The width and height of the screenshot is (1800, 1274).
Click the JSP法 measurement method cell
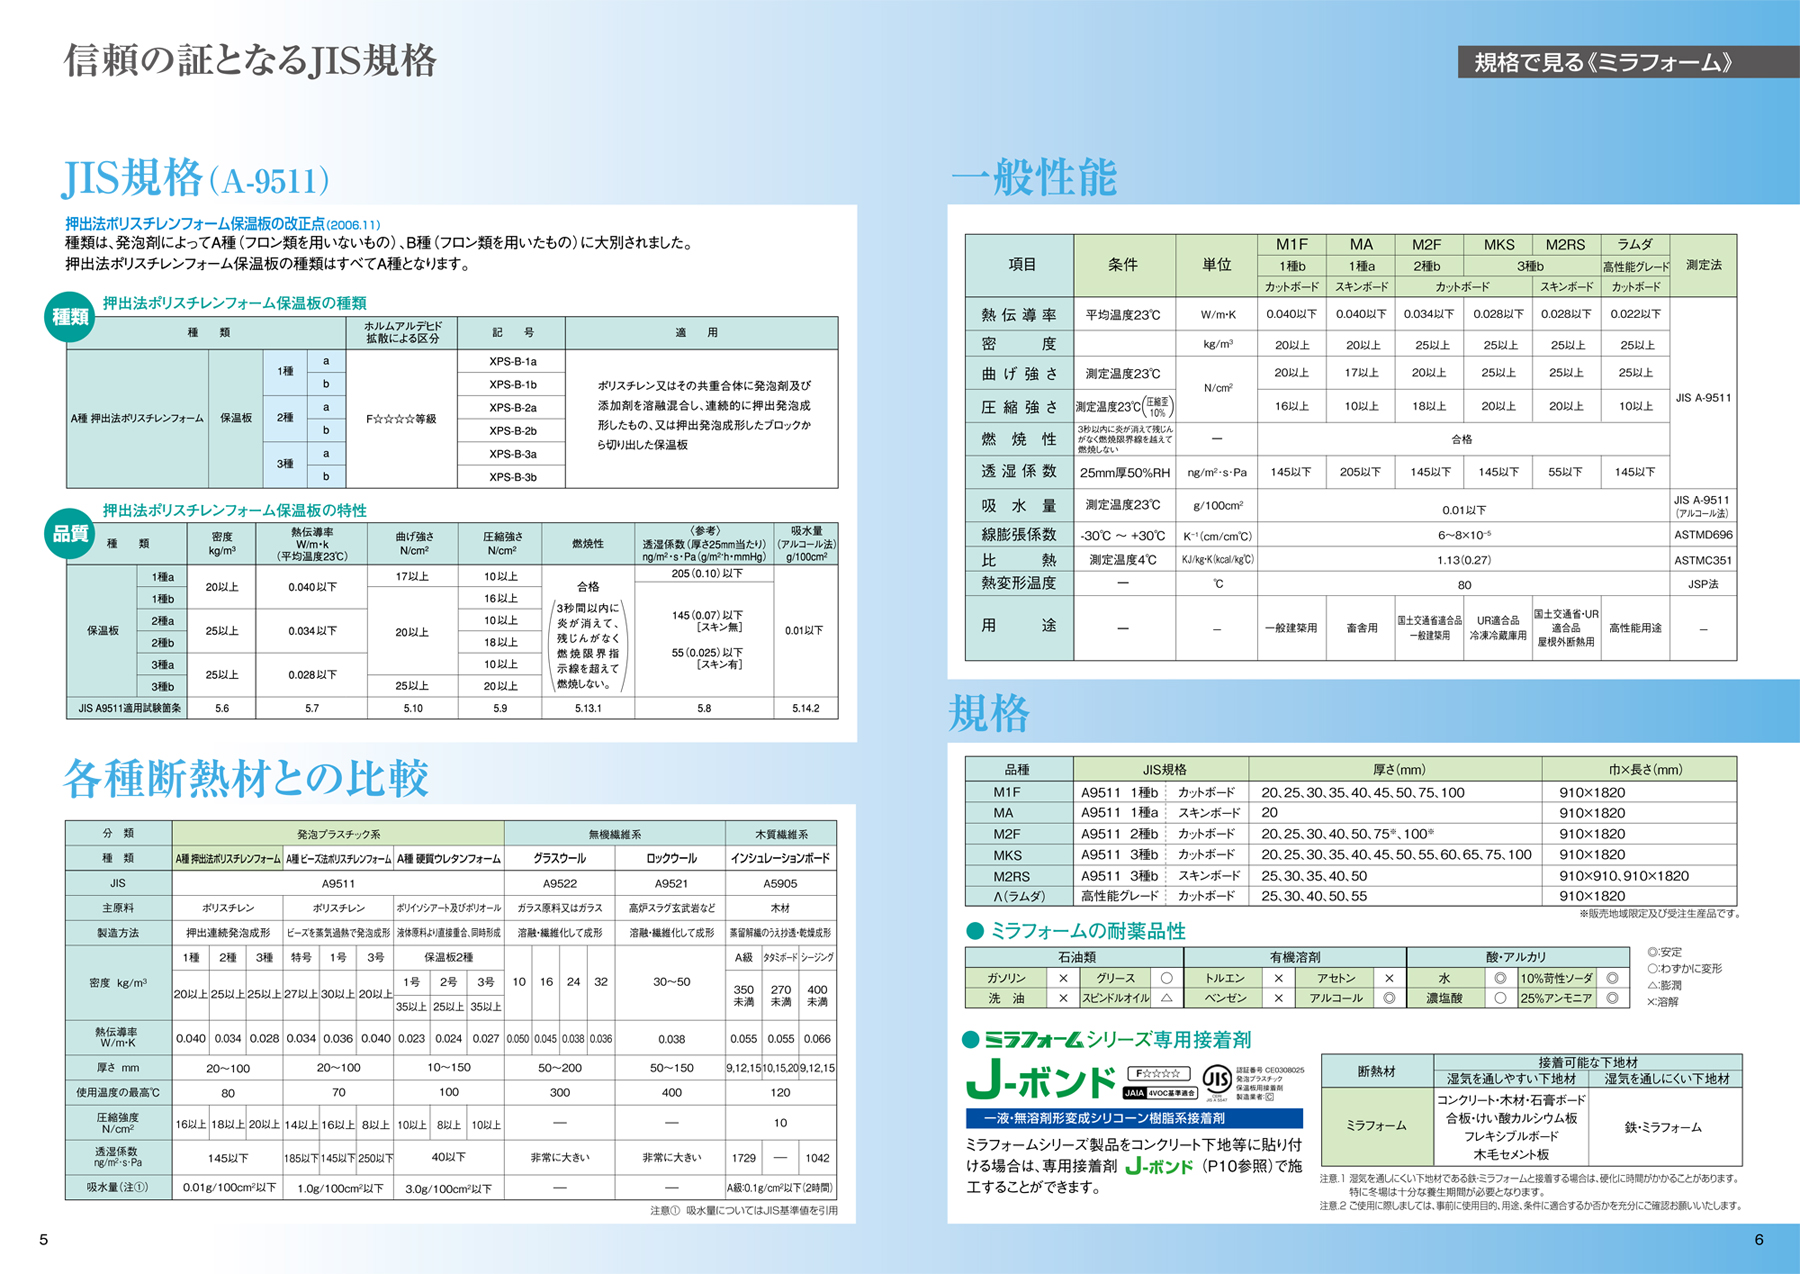tap(1703, 584)
